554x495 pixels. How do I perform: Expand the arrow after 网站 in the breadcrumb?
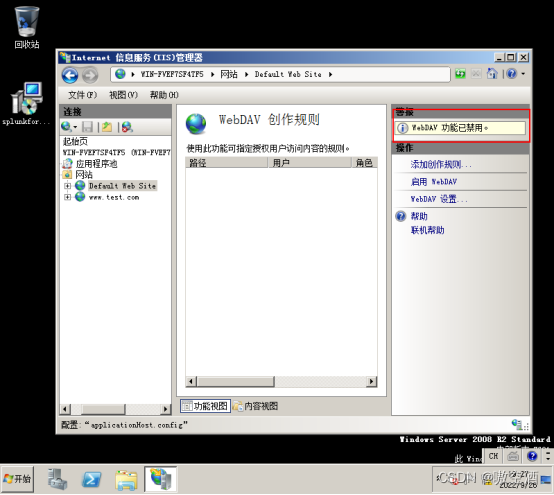(x=246, y=74)
